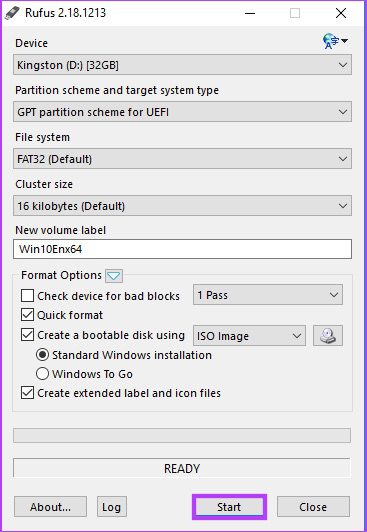Toggle Create a bootable disk using checkbox

(27, 335)
